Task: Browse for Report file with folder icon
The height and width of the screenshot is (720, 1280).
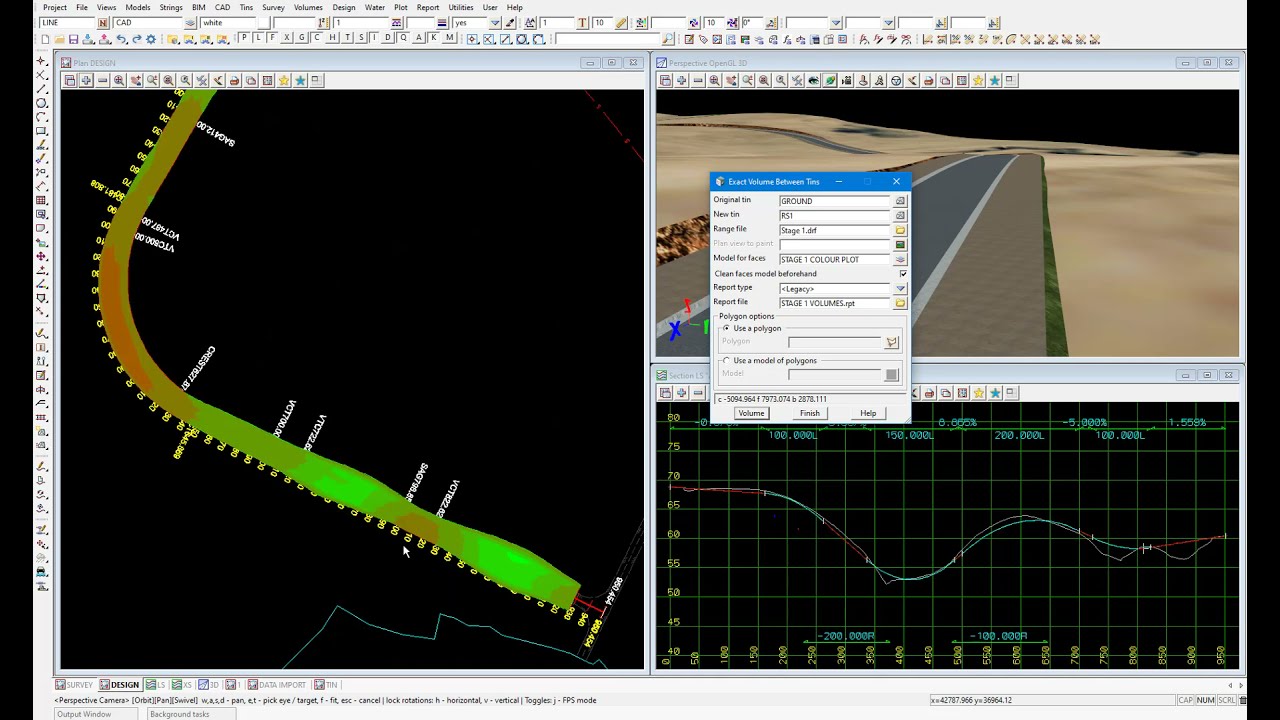Action: pos(900,303)
